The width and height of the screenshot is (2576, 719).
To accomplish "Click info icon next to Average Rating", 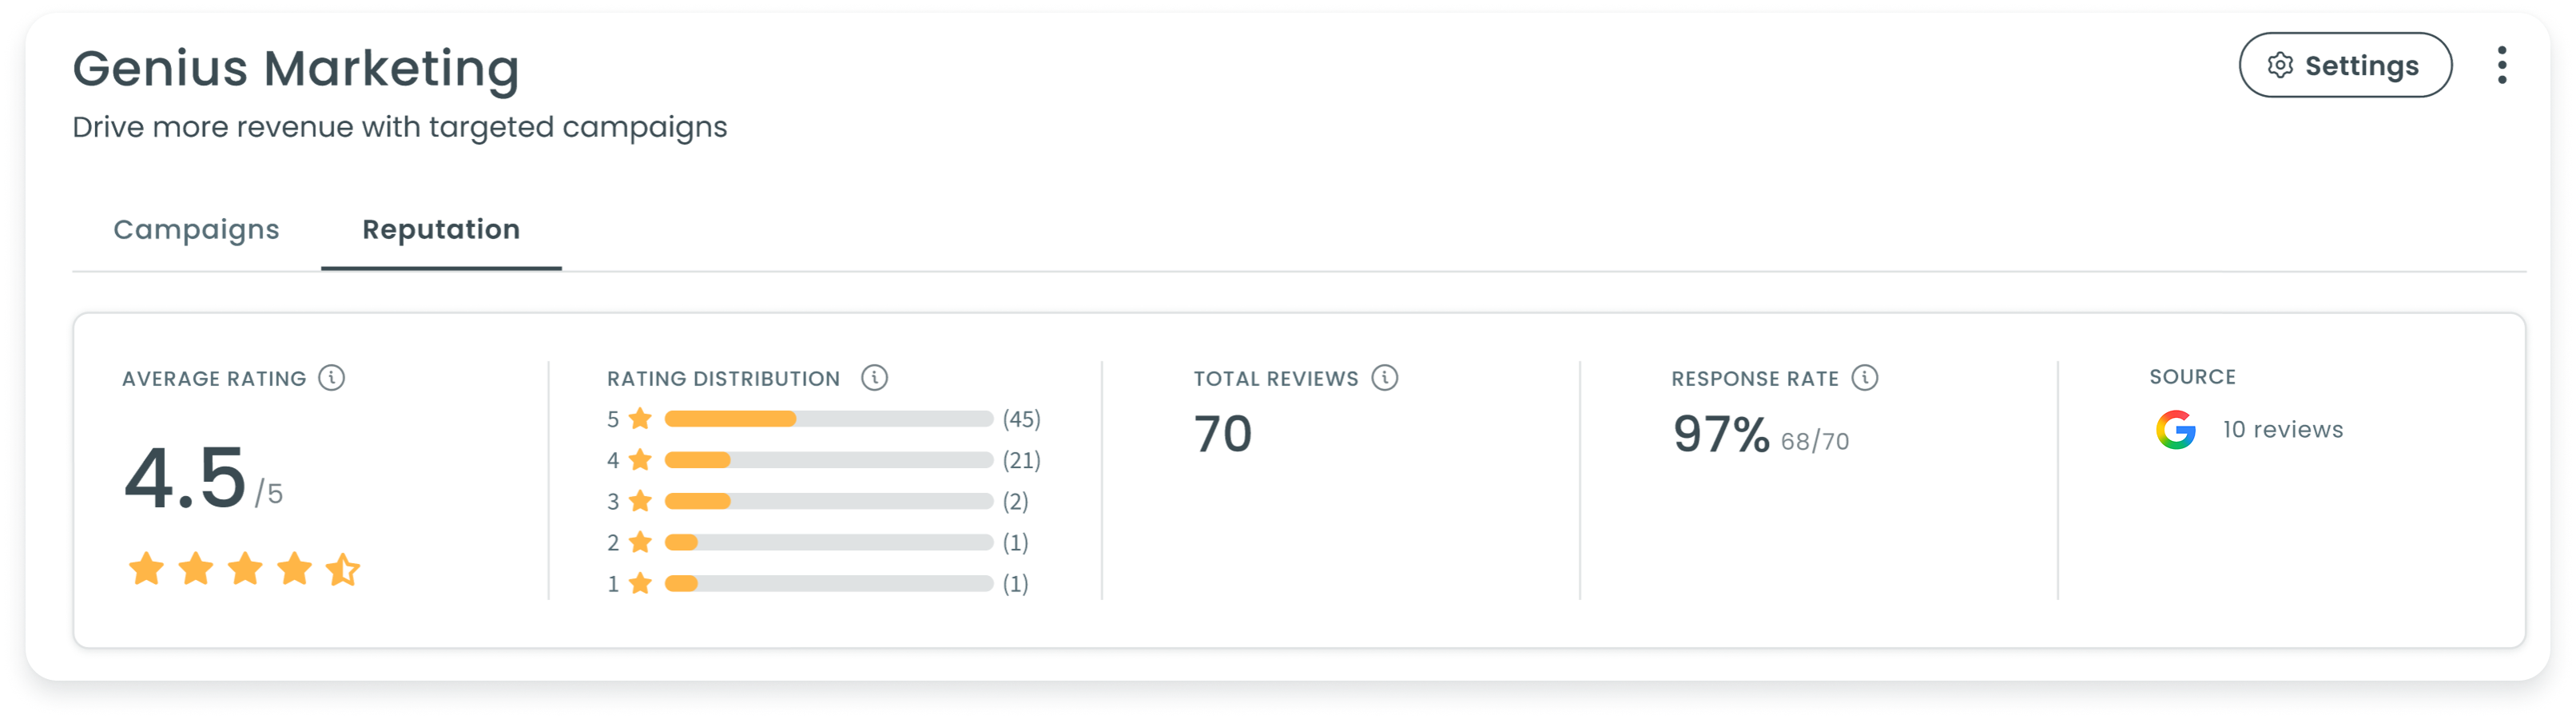I will [x=332, y=377].
